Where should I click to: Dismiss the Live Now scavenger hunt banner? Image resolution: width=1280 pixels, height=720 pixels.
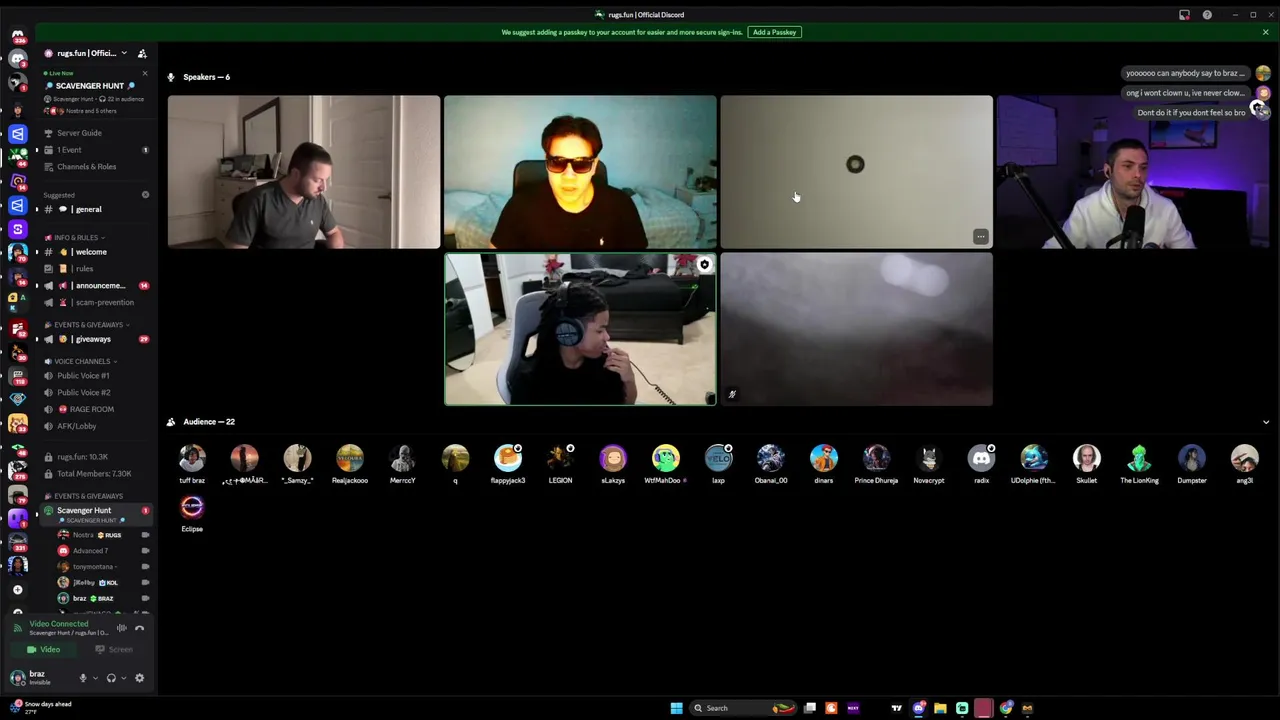[x=144, y=73]
